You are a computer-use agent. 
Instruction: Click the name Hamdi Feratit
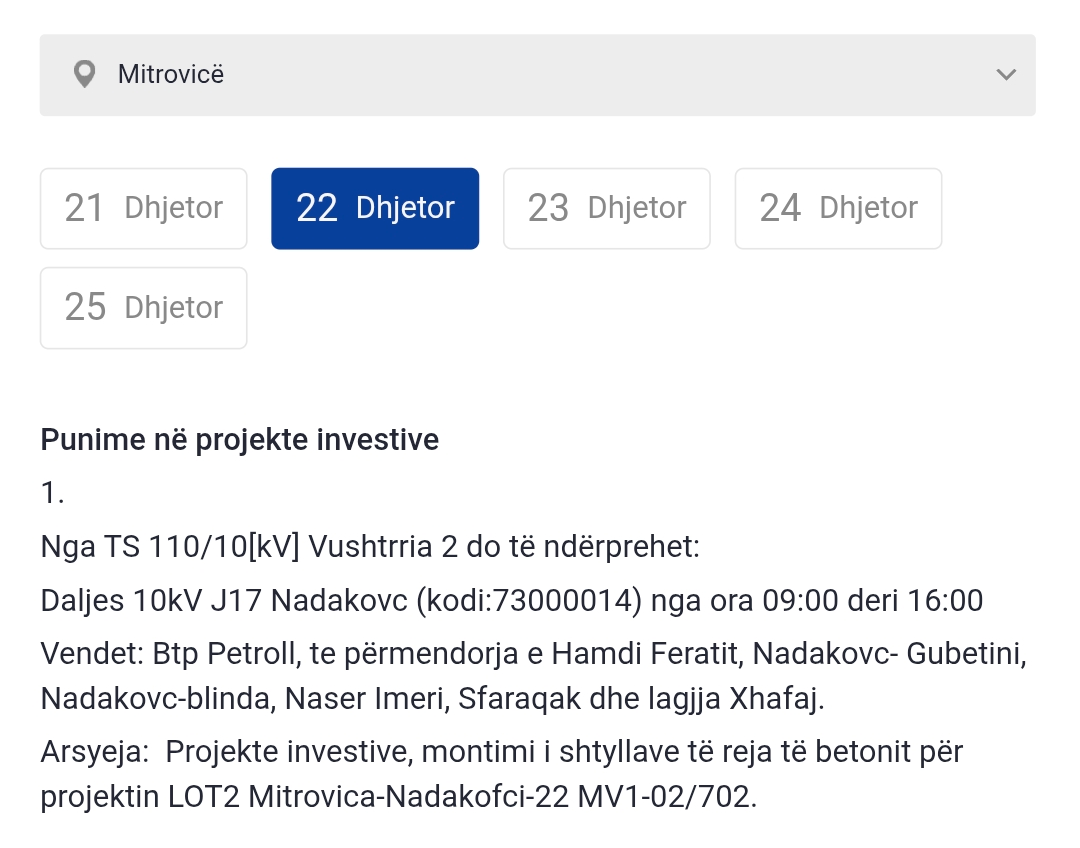645,654
